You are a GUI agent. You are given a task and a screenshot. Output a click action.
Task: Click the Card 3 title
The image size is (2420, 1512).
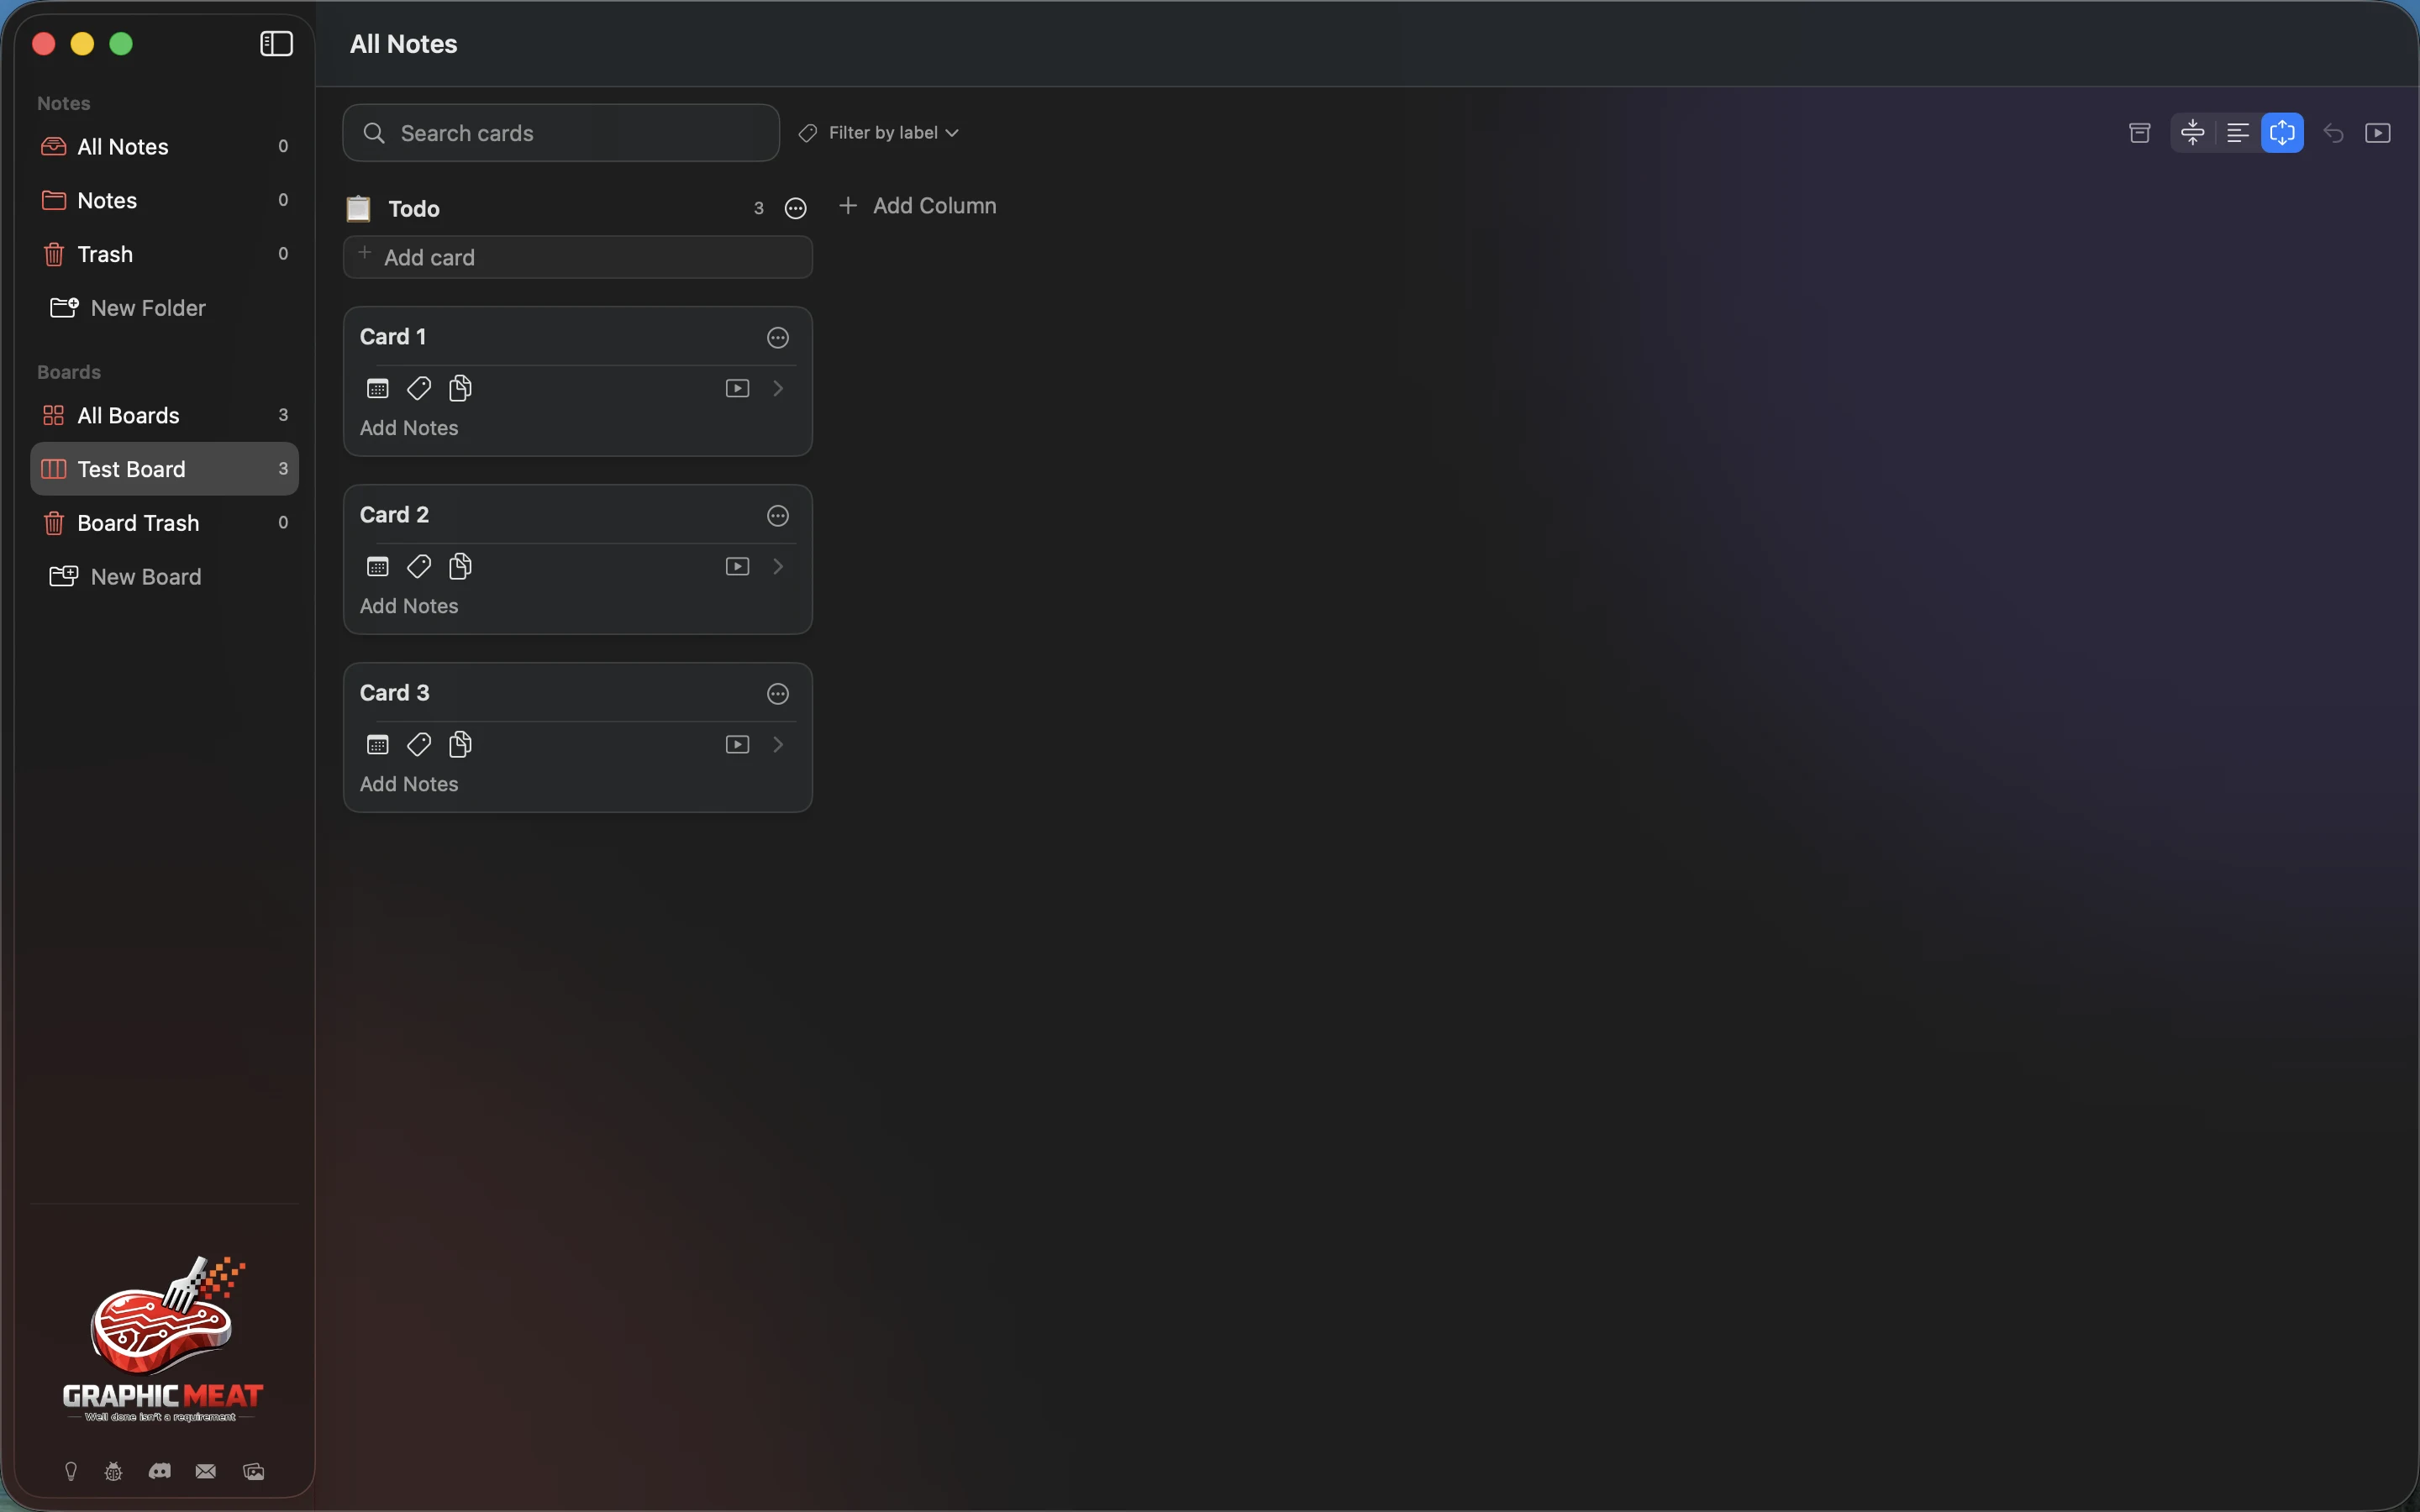point(394,693)
